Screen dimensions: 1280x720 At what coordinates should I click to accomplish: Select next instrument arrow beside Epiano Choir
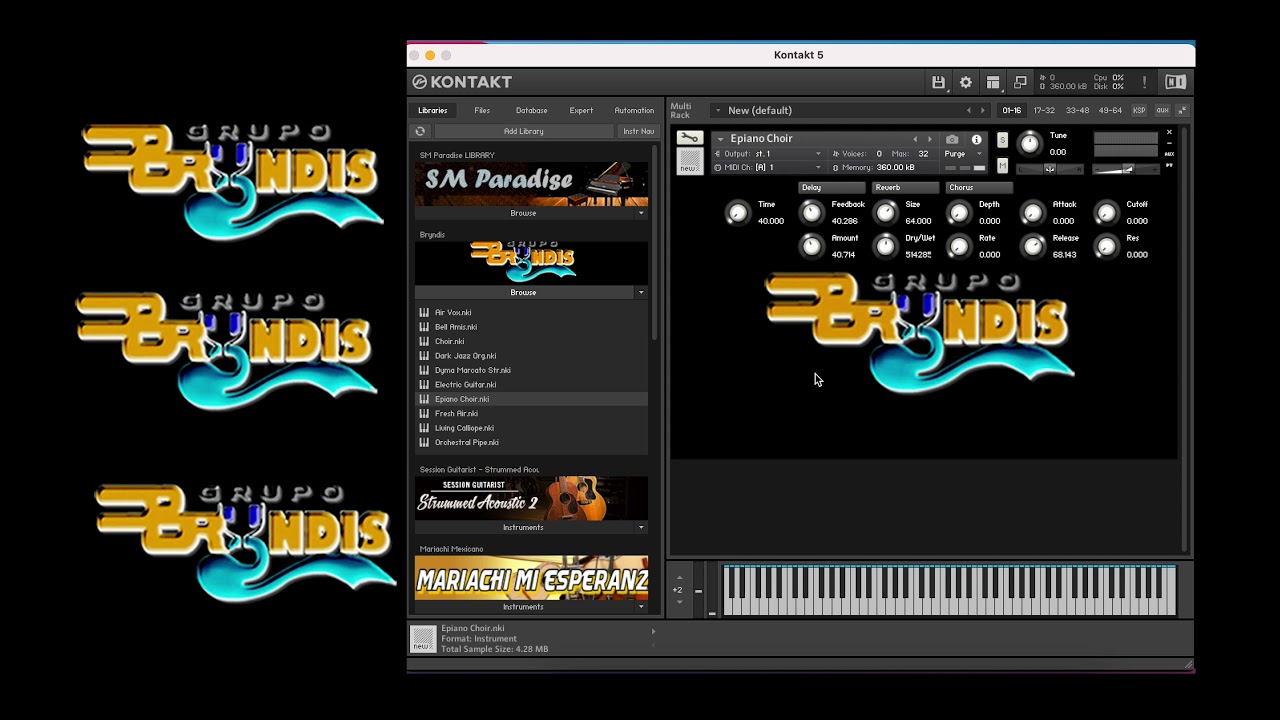(929, 139)
